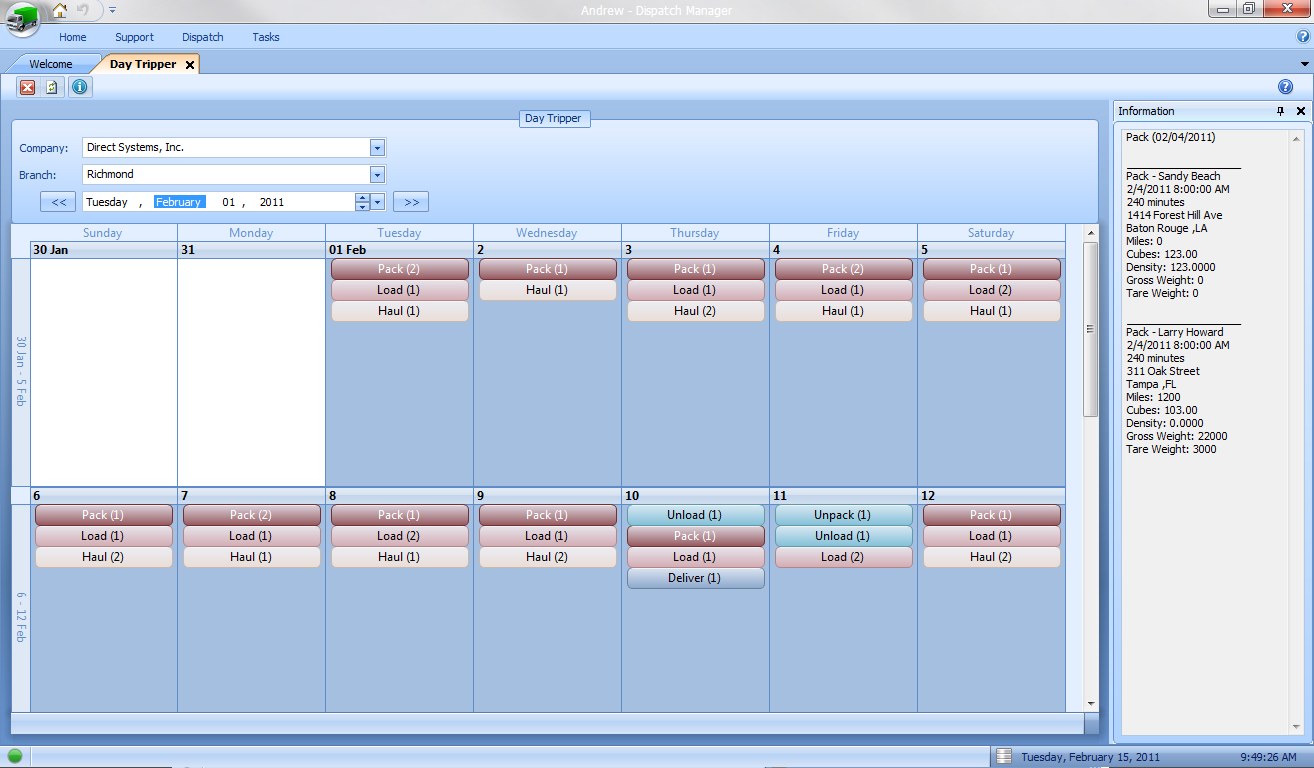Click the blue info toolbar icon

point(80,87)
